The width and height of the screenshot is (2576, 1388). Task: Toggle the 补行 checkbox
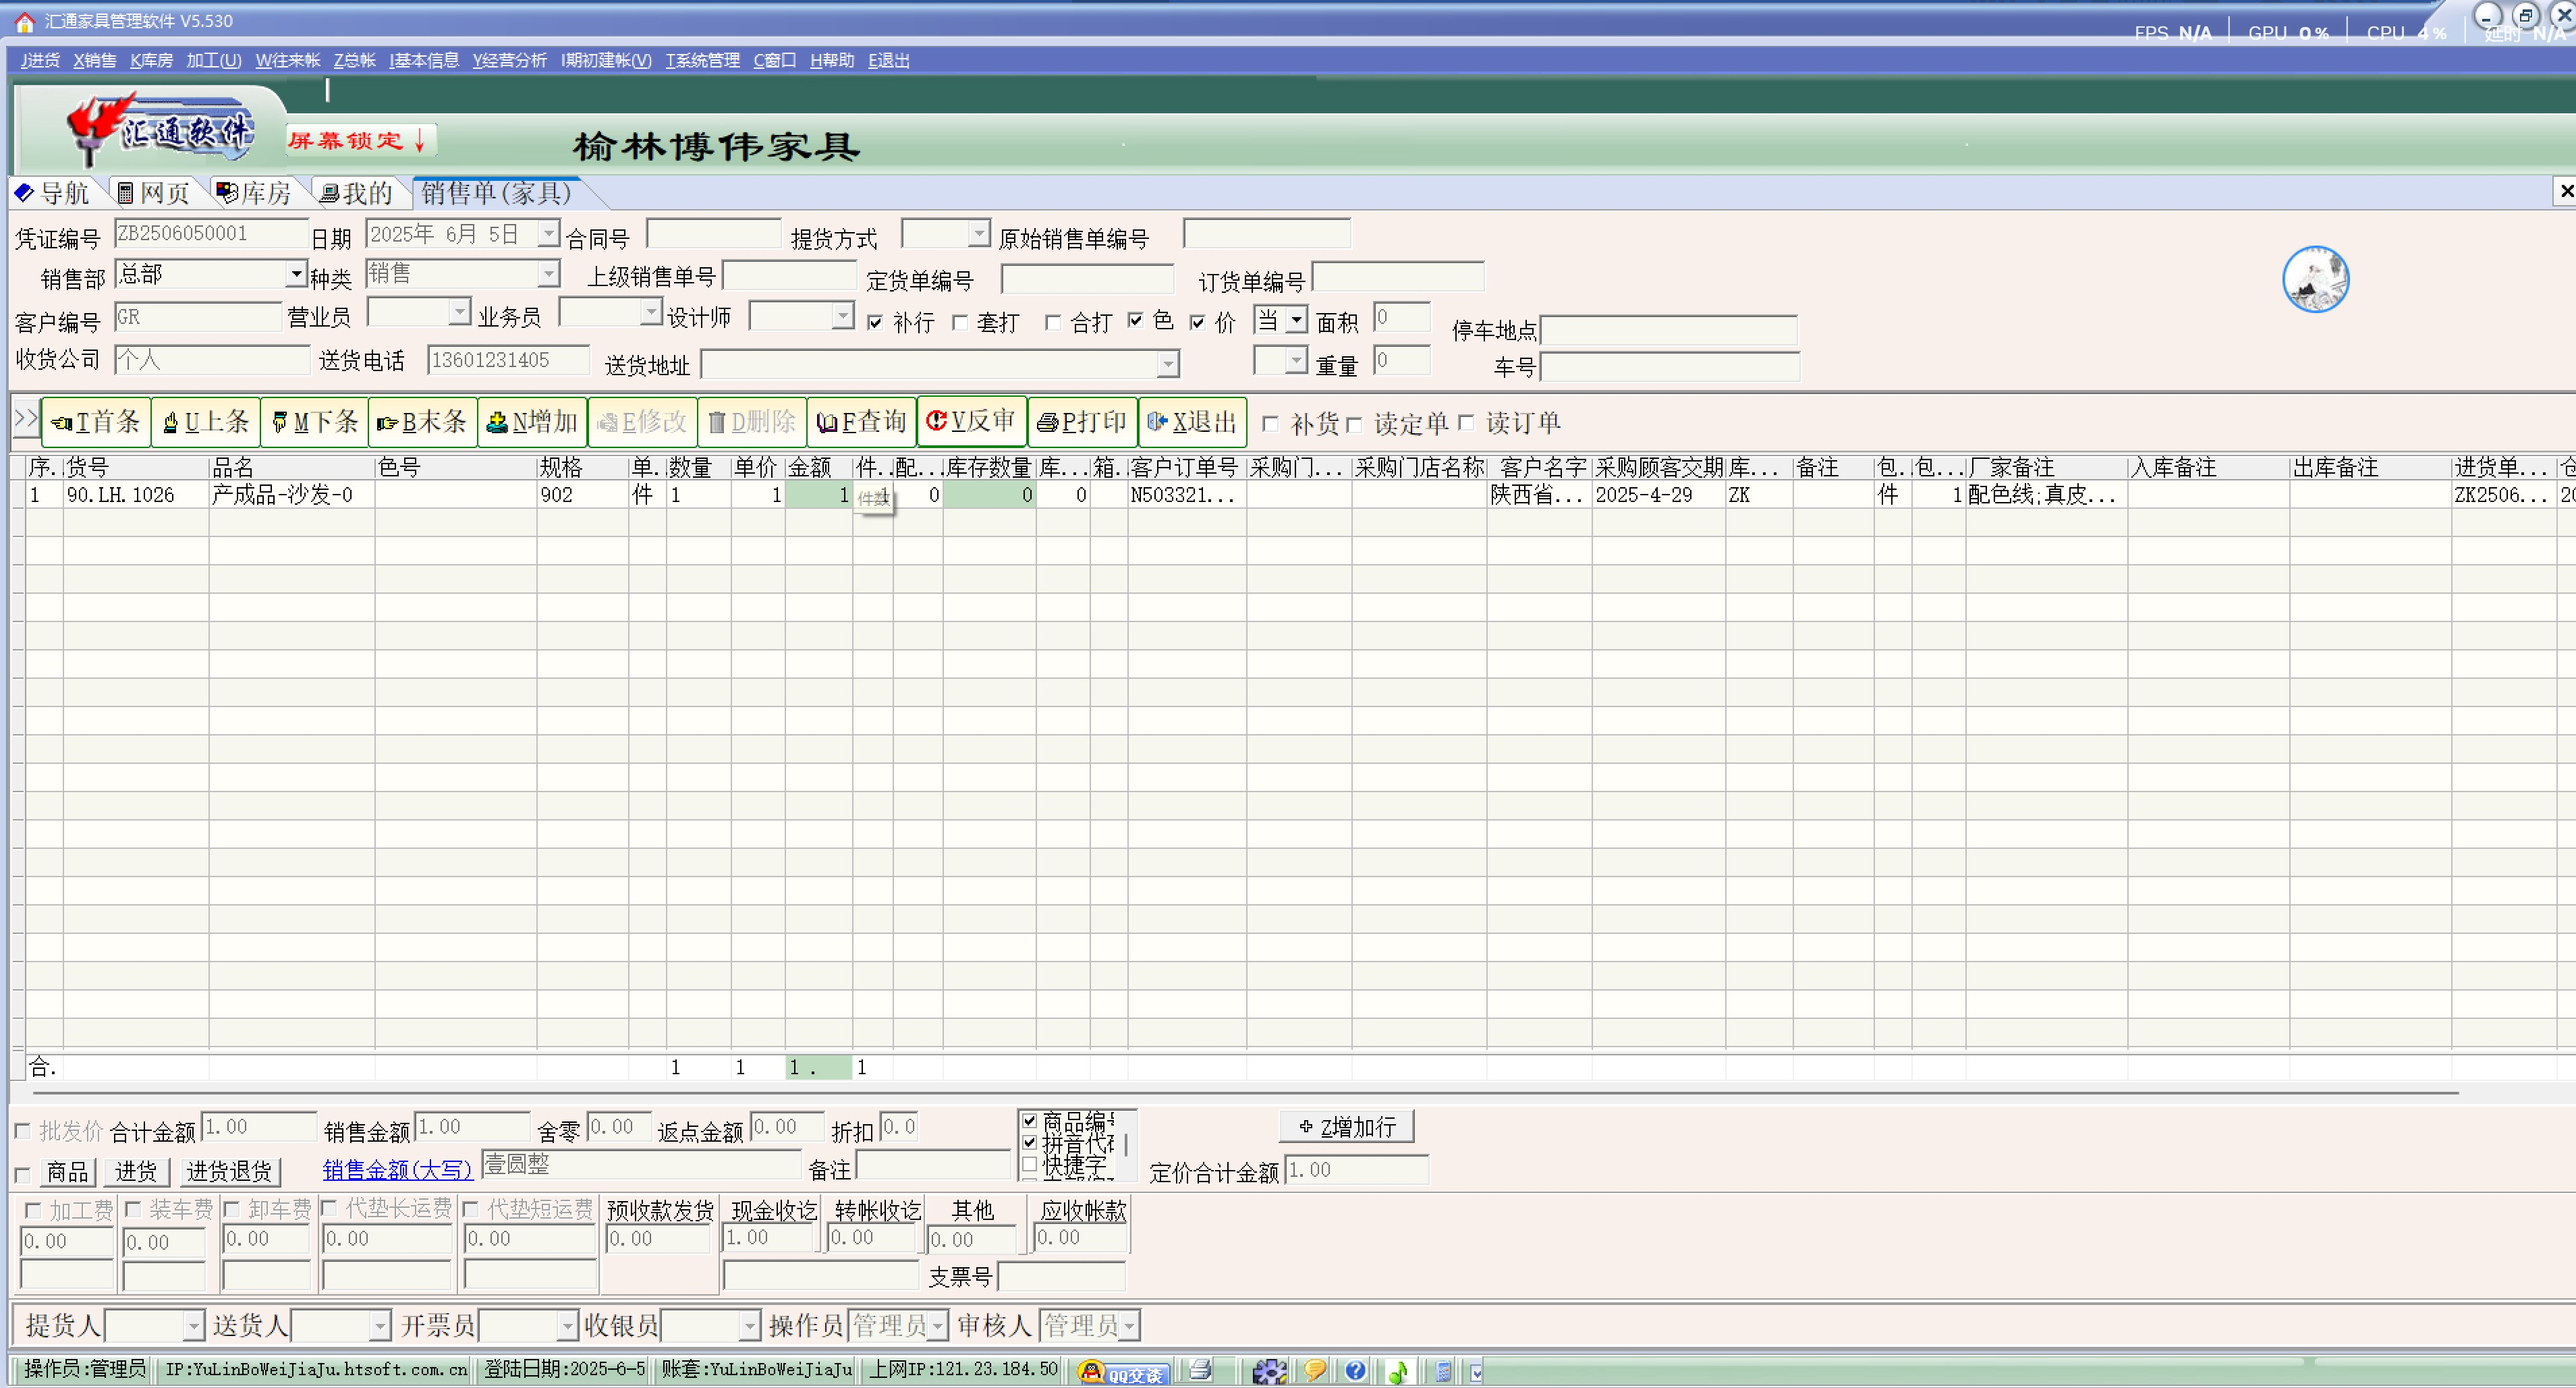(875, 323)
